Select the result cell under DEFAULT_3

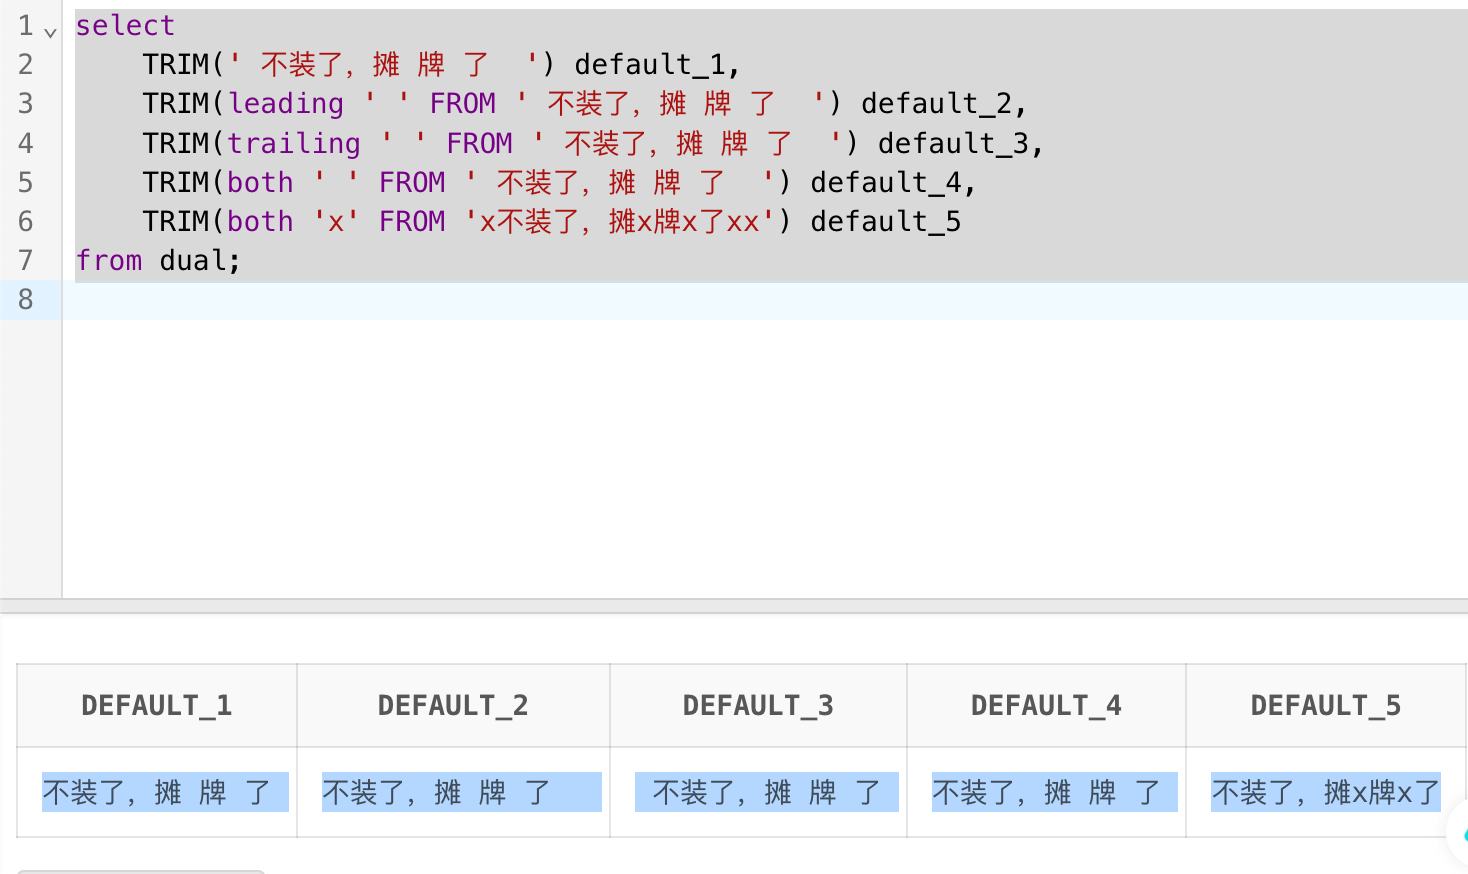tap(758, 792)
